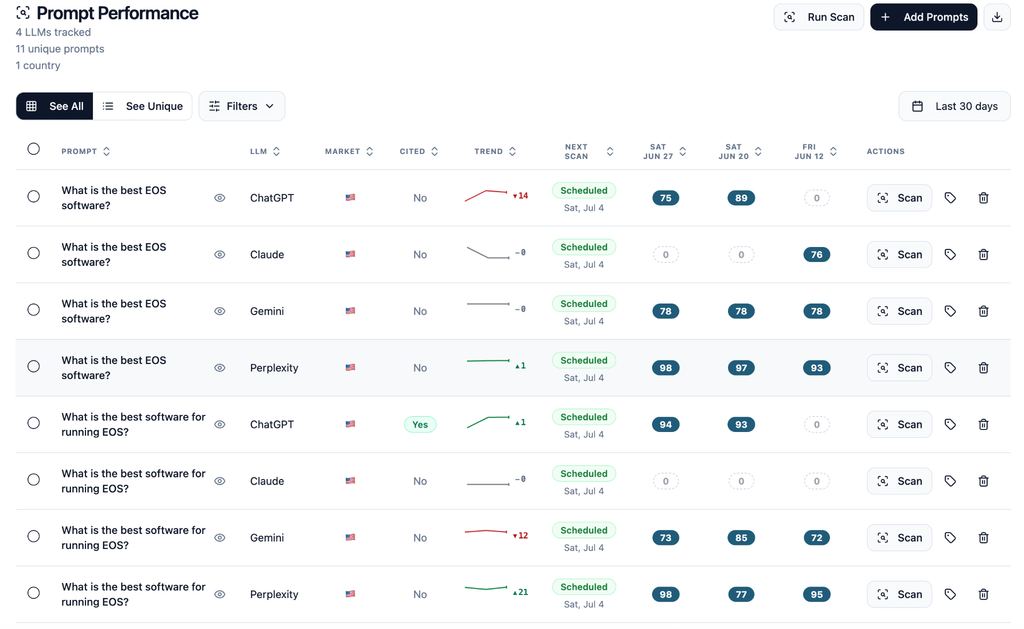1024x629 pixels.
Task: Sort by PROMPT column
Action: tap(86, 152)
